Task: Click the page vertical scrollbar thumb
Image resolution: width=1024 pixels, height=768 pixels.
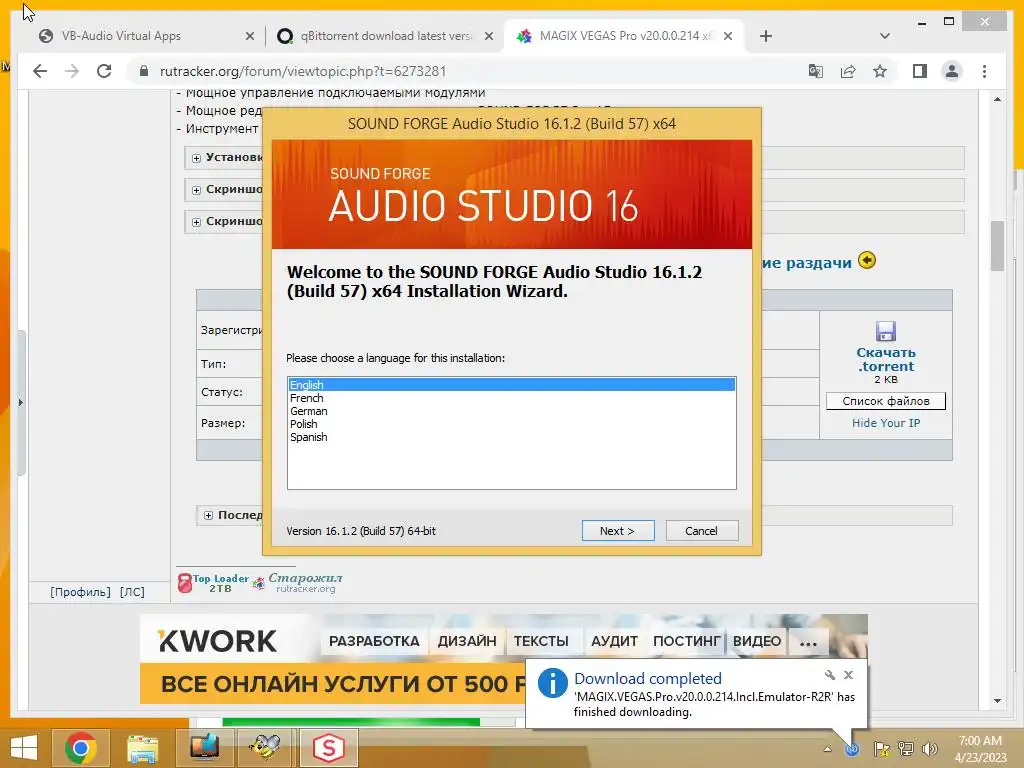Action: coord(997,246)
